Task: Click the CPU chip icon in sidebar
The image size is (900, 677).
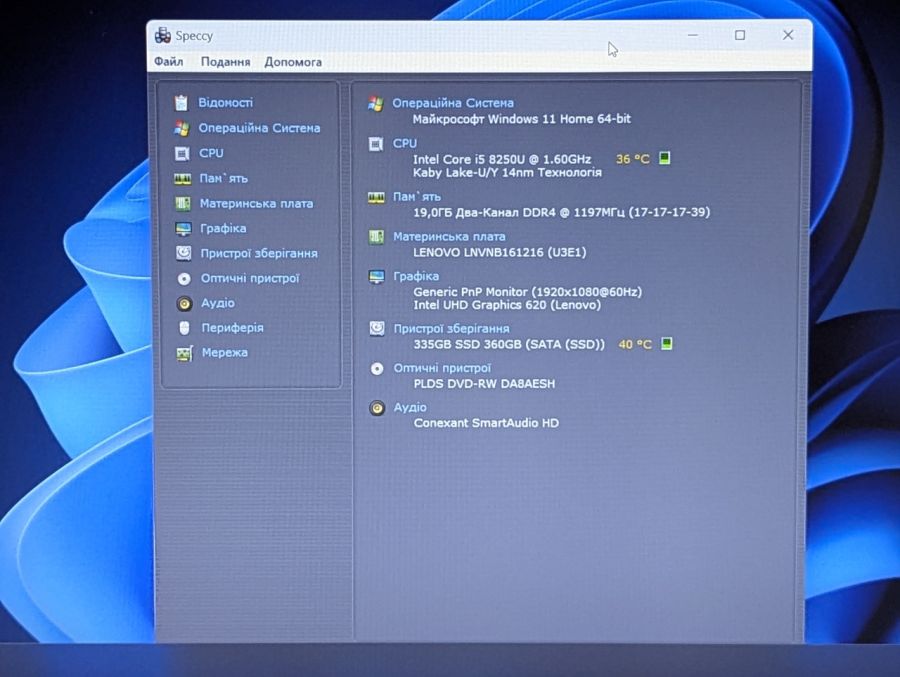Action: coord(182,153)
